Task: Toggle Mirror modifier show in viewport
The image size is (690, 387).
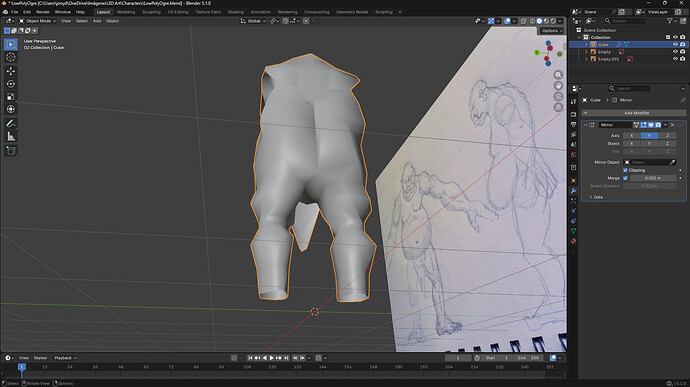Action: coord(651,125)
